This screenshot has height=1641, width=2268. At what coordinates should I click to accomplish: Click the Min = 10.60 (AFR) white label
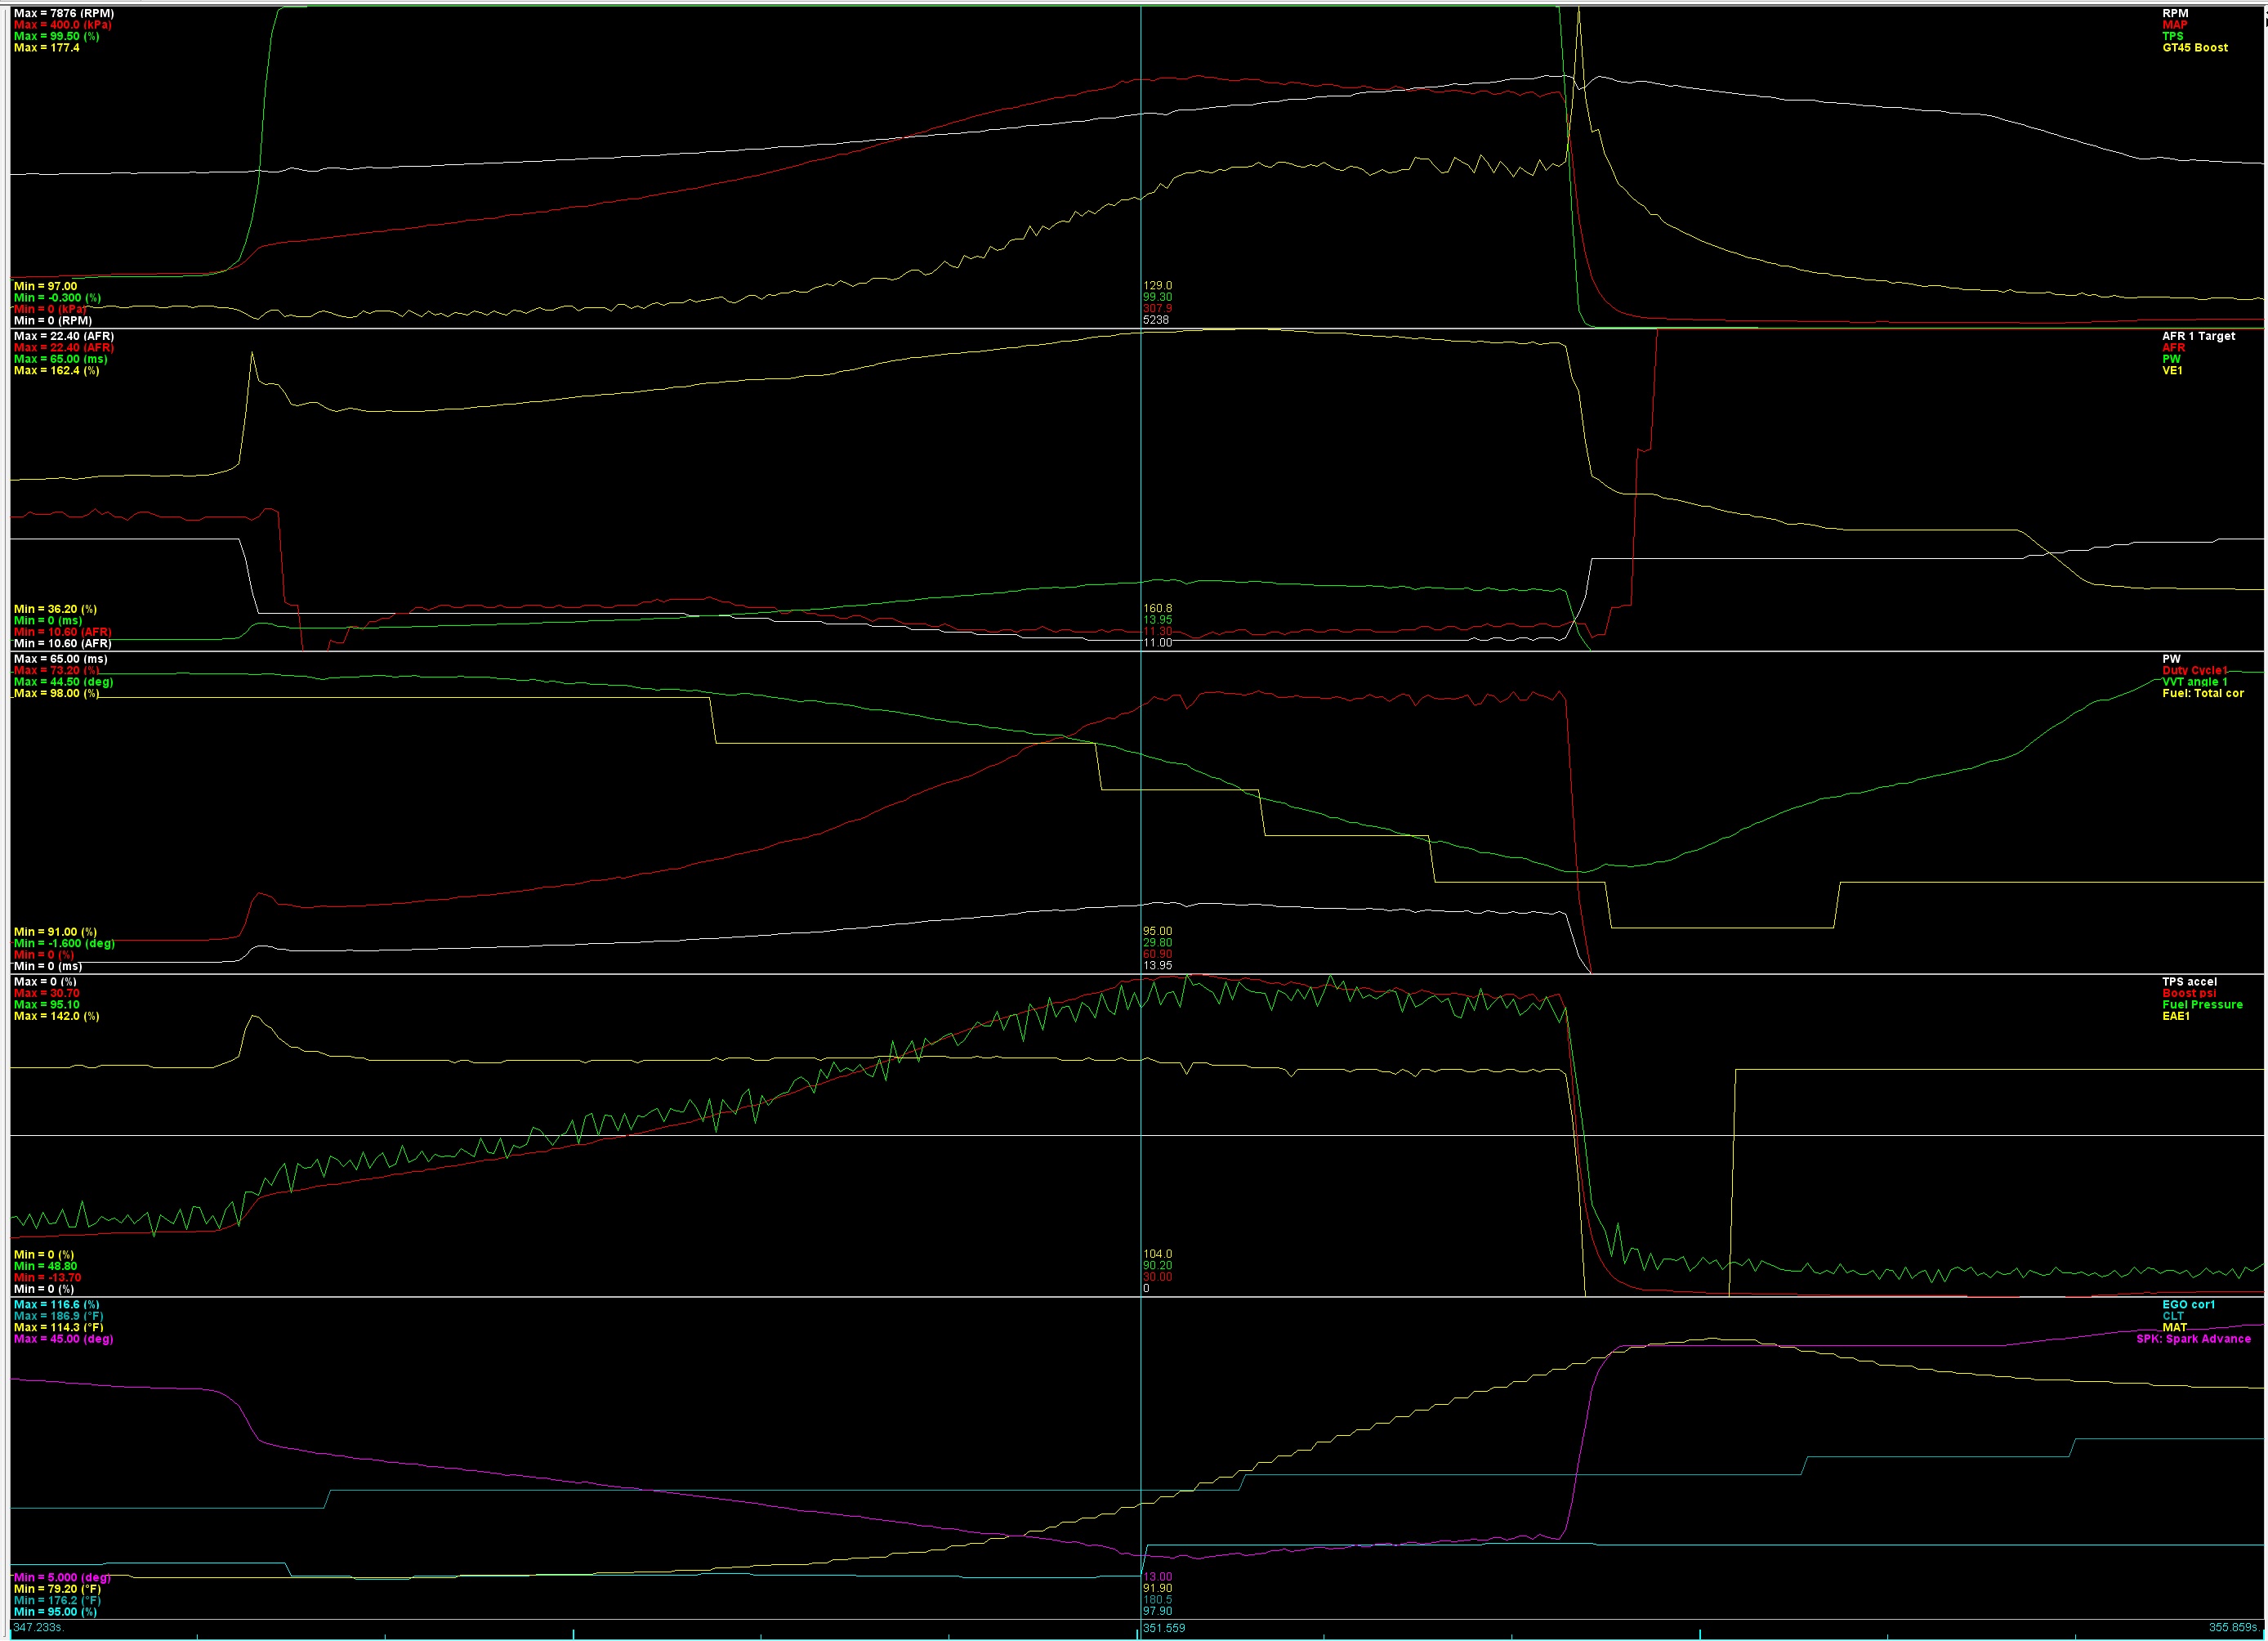[62, 644]
